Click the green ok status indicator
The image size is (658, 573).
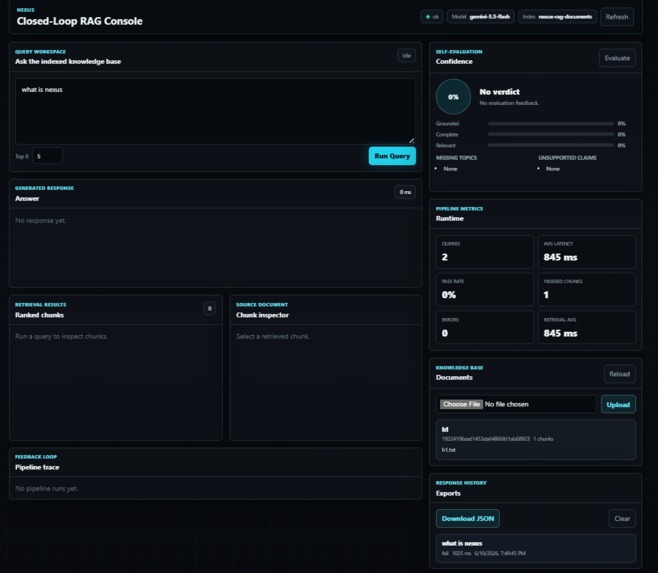[432, 17]
